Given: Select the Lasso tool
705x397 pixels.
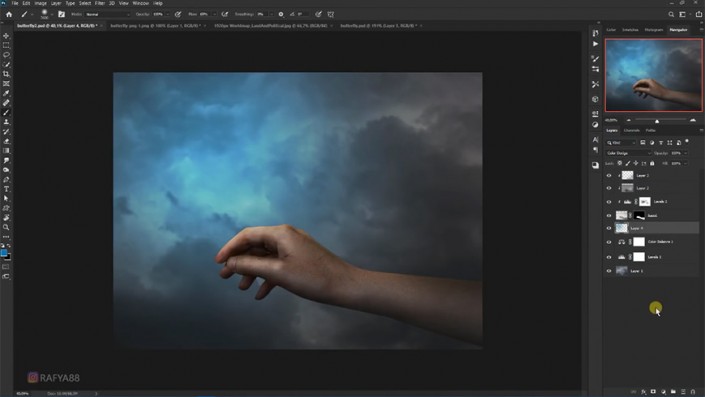Looking at the screenshot, I should coord(6,55).
